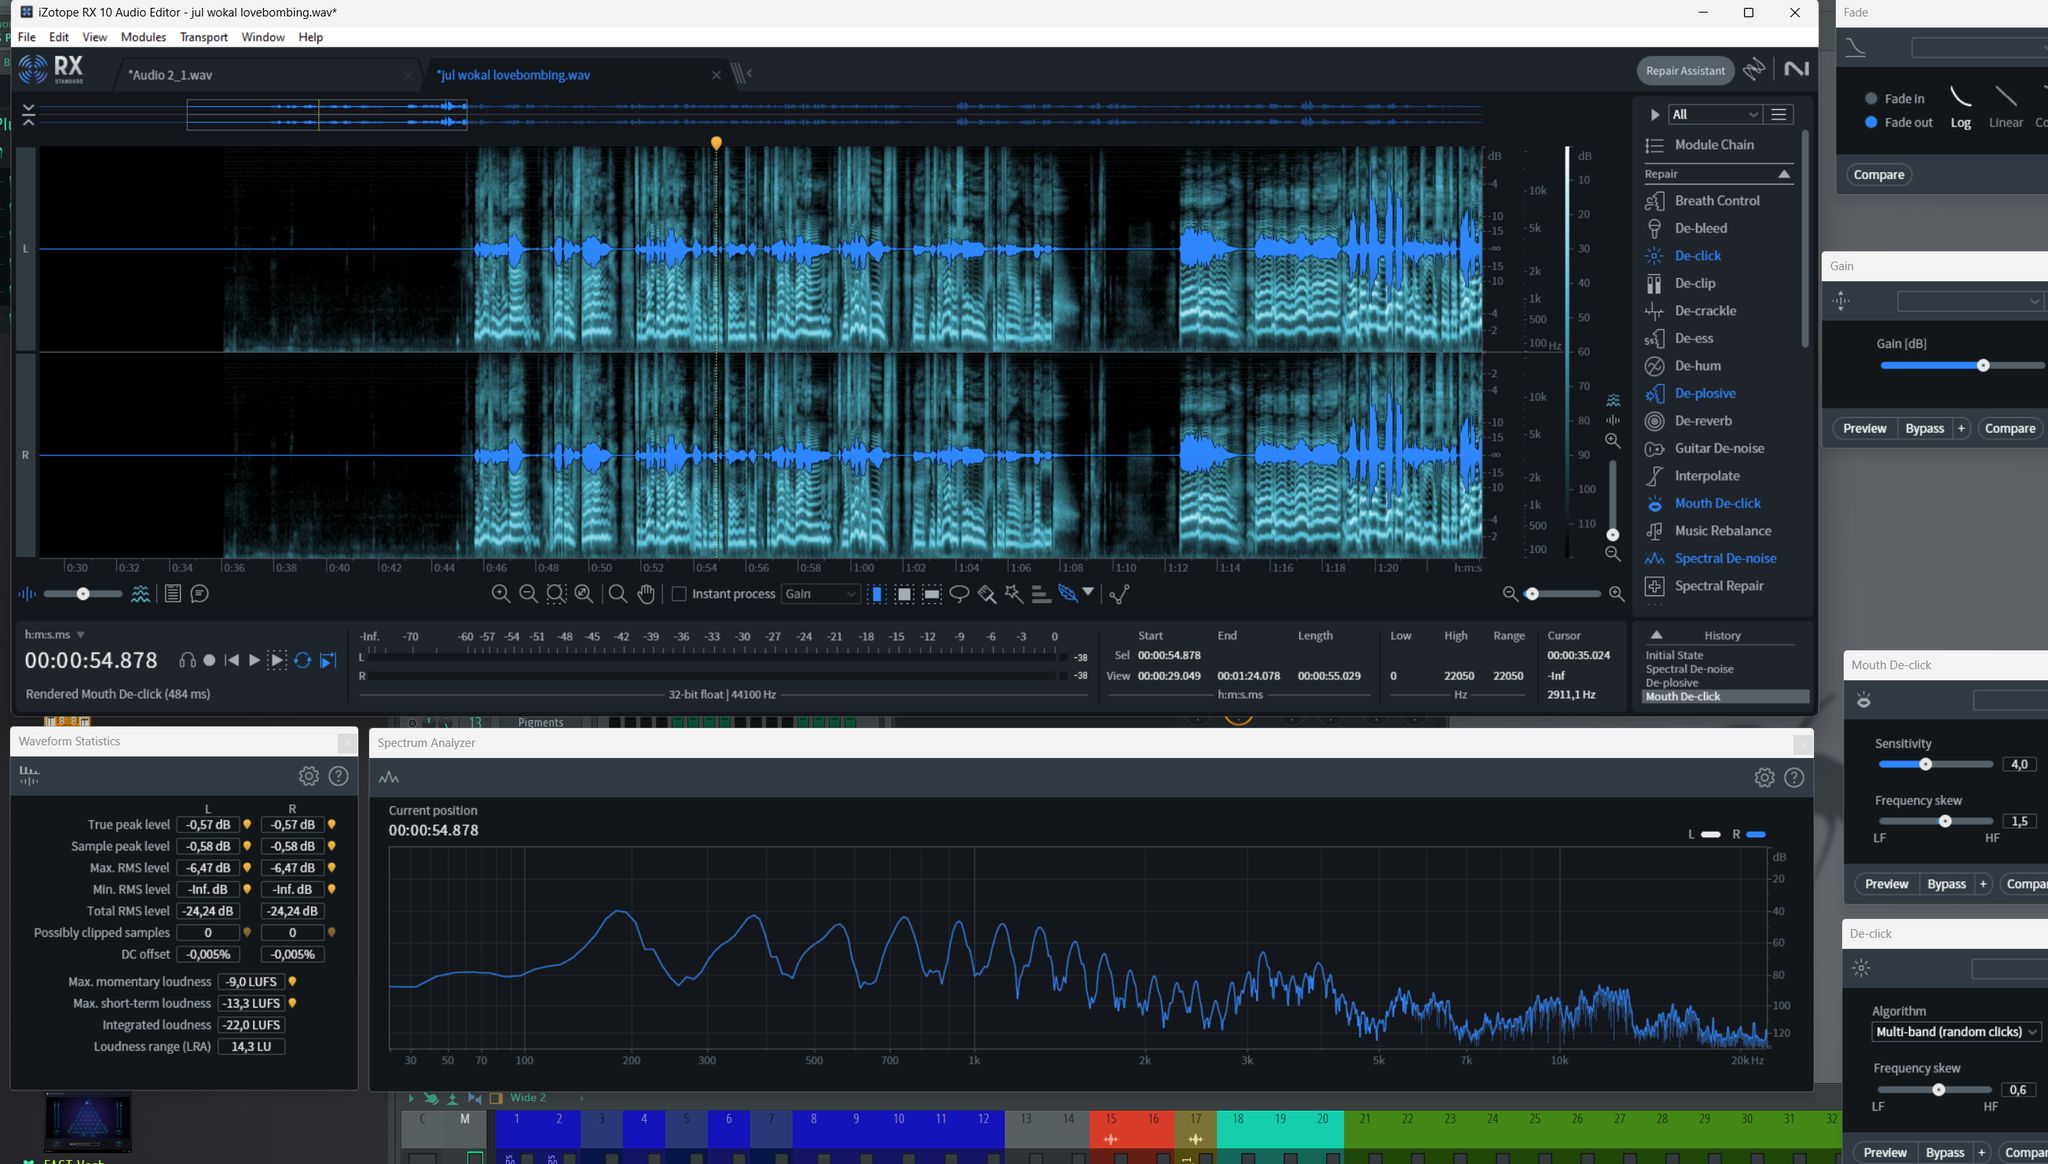The width and height of the screenshot is (2048, 1164).
Task: Open the Edit menu
Action: click(x=59, y=37)
